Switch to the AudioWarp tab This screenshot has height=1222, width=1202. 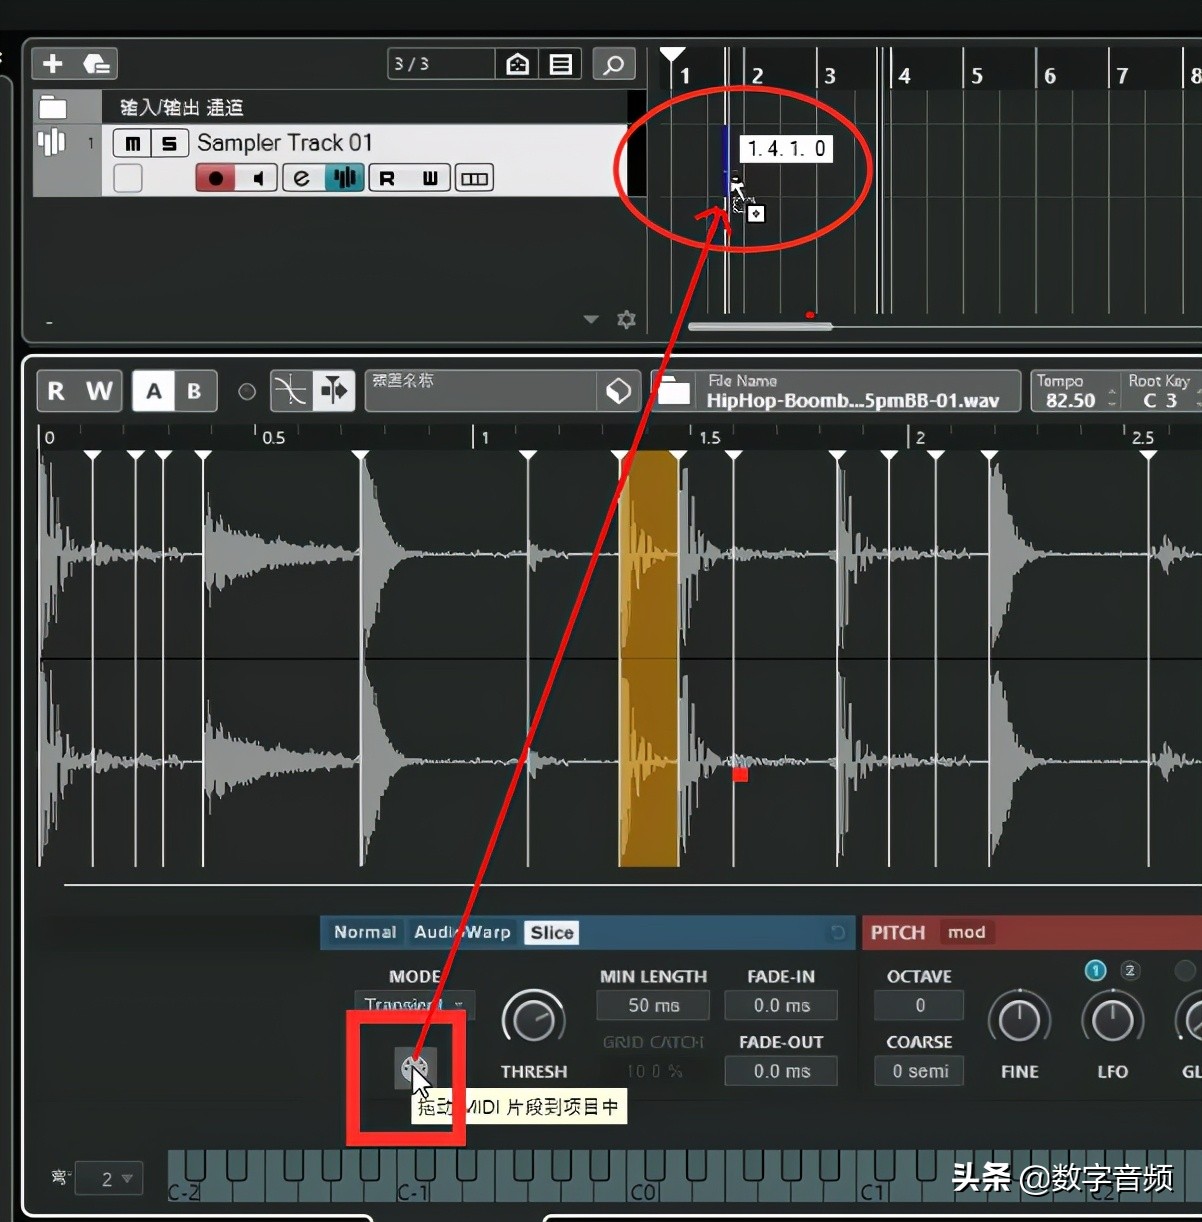click(462, 932)
